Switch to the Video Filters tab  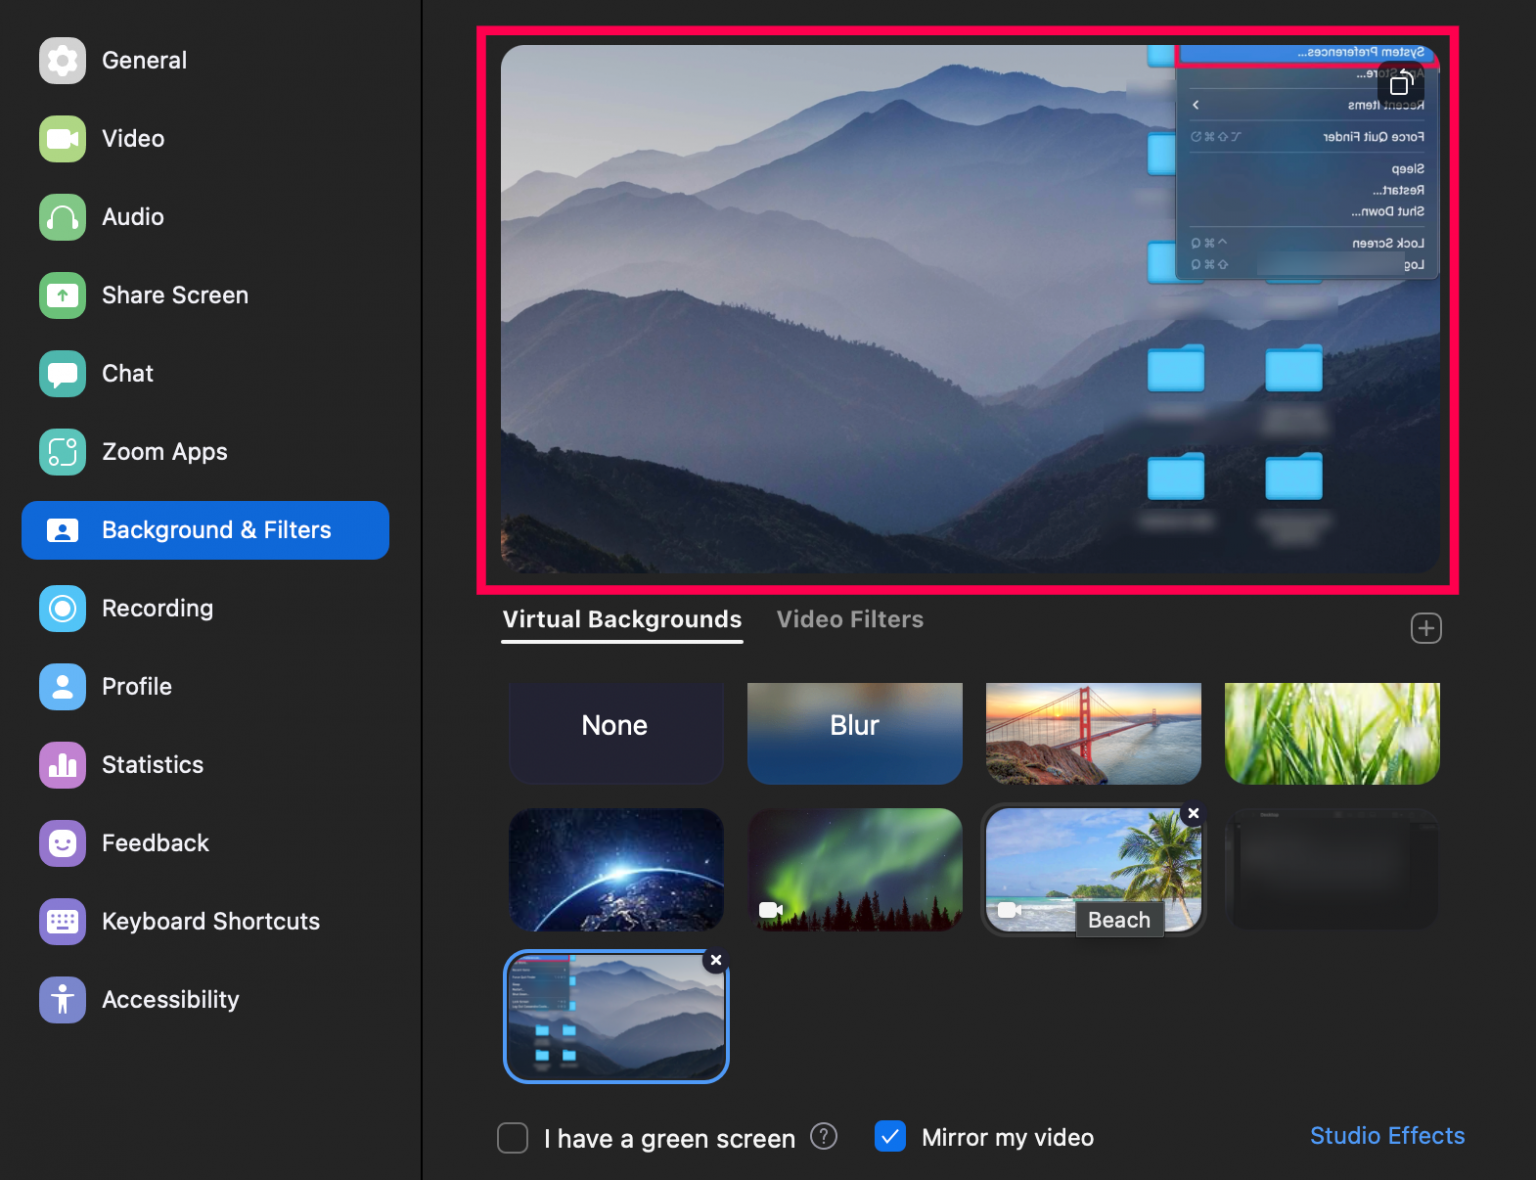pyautogui.click(x=850, y=619)
